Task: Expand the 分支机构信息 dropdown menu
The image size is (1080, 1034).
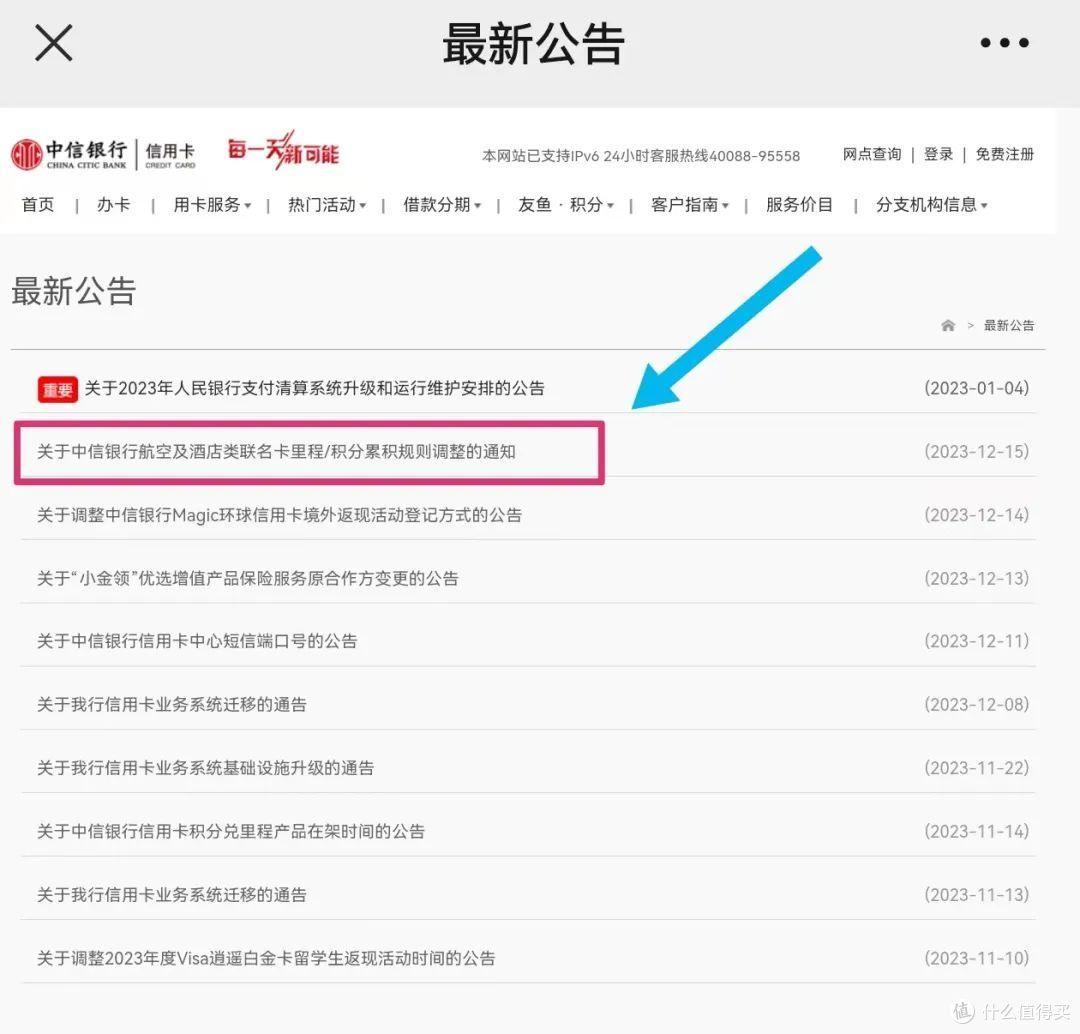Action: [932, 205]
